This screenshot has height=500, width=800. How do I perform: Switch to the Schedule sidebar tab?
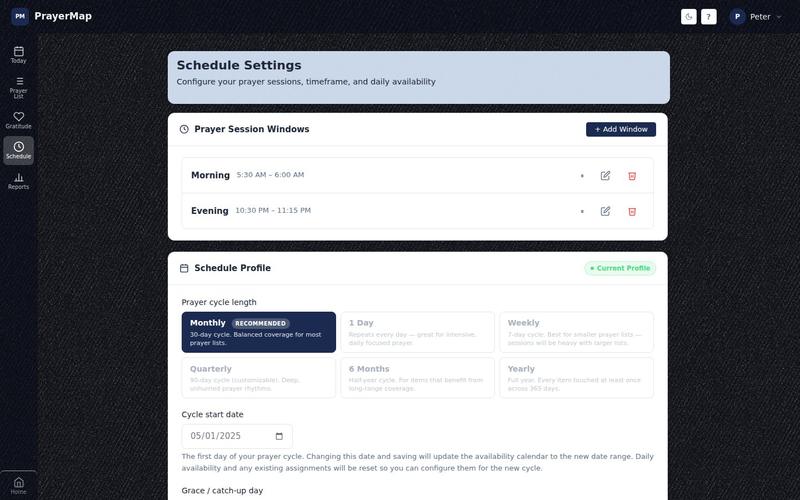pyautogui.click(x=18, y=151)
